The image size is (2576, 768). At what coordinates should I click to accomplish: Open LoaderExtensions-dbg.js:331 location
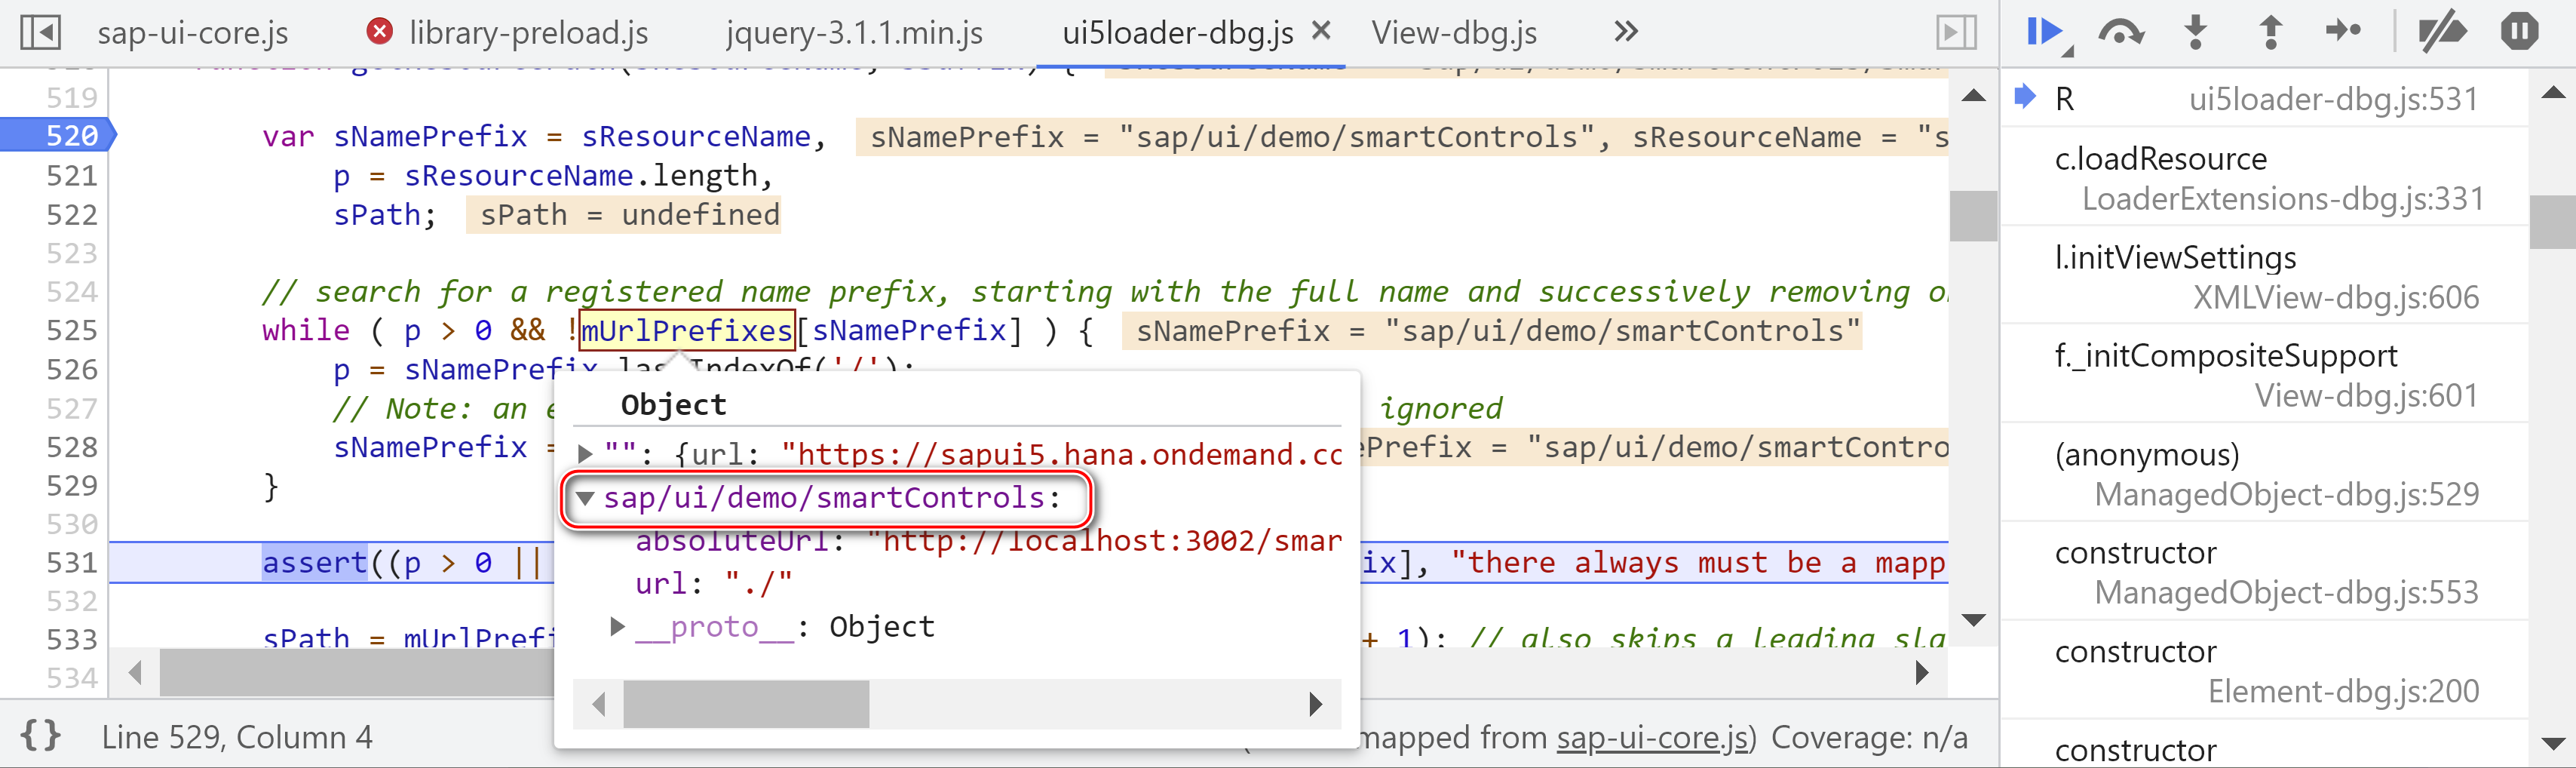click(x=2282, y=199)
